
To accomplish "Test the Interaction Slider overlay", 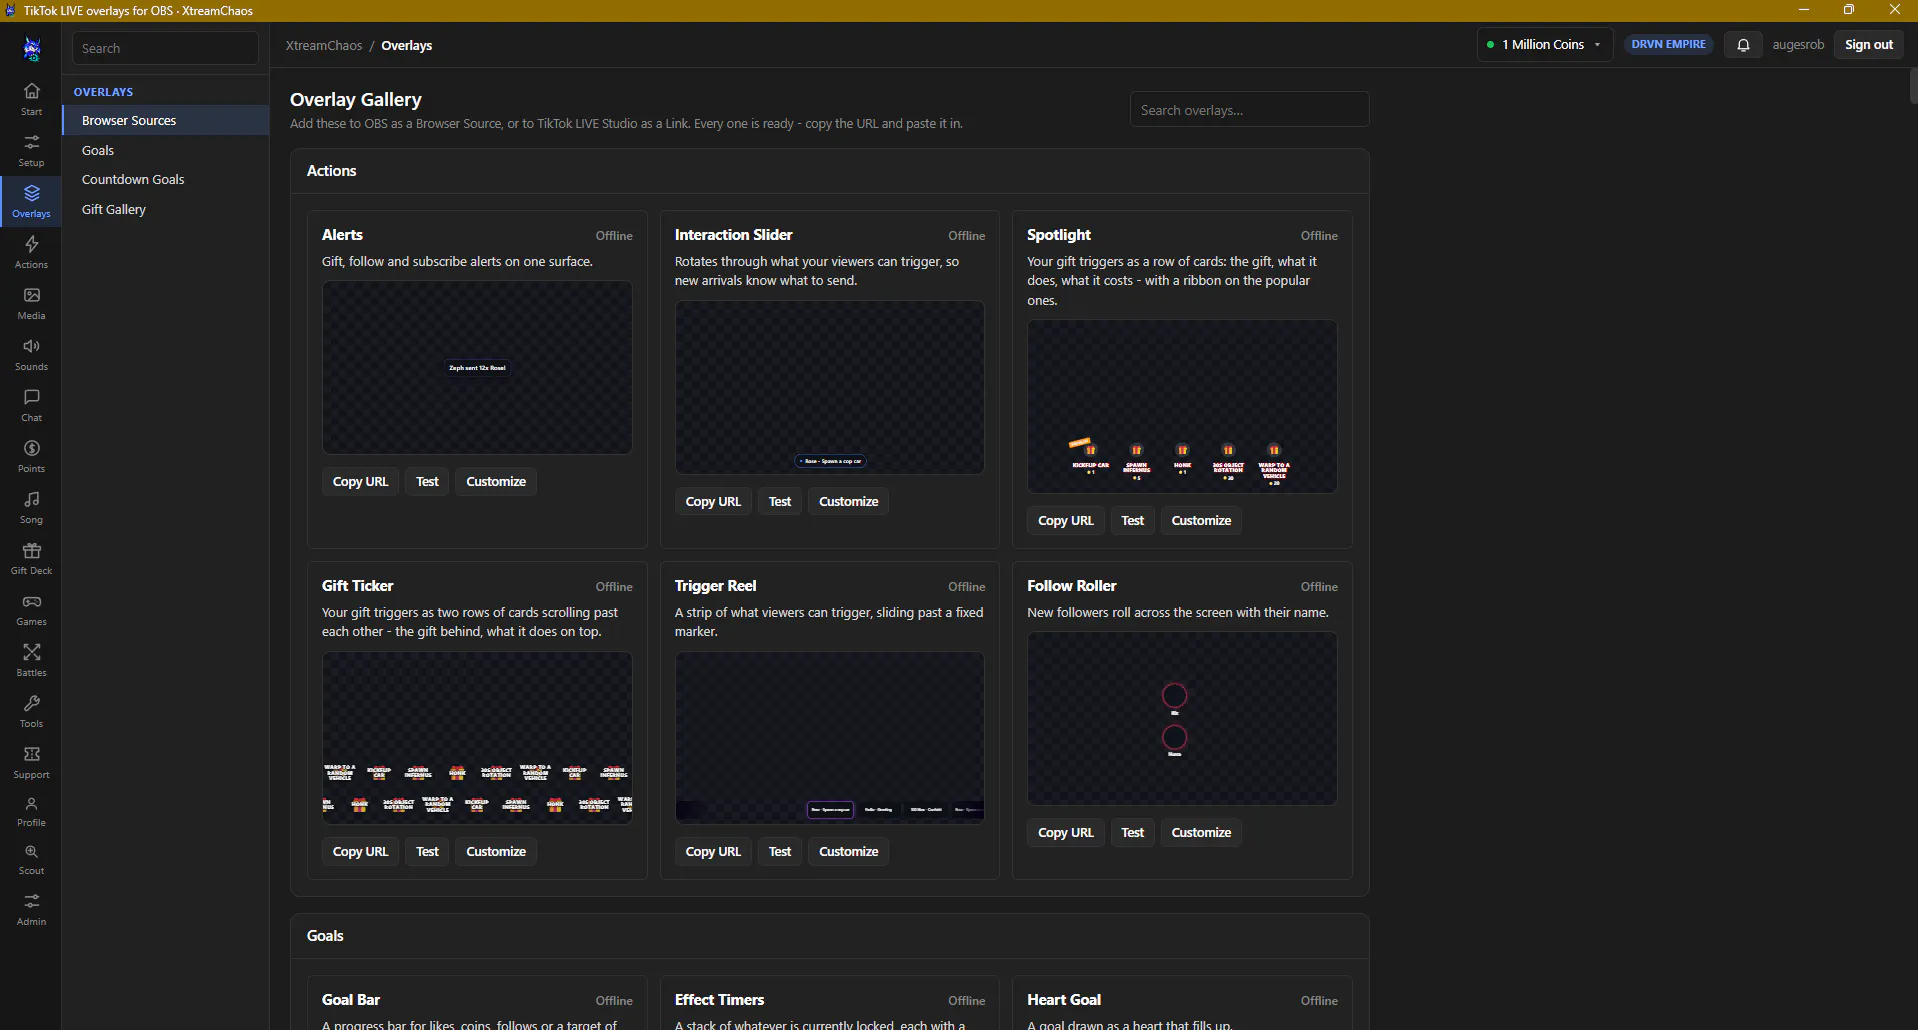I will click(x=780, y=502).
